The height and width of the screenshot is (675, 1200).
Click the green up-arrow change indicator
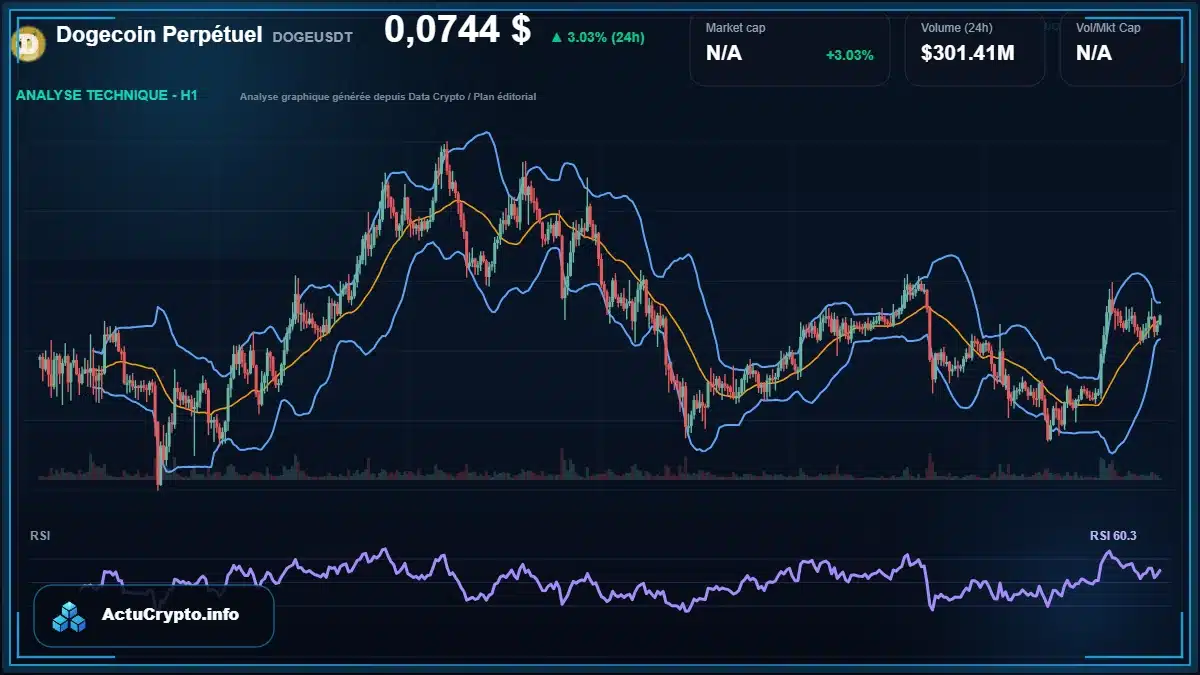click(556, 38)
